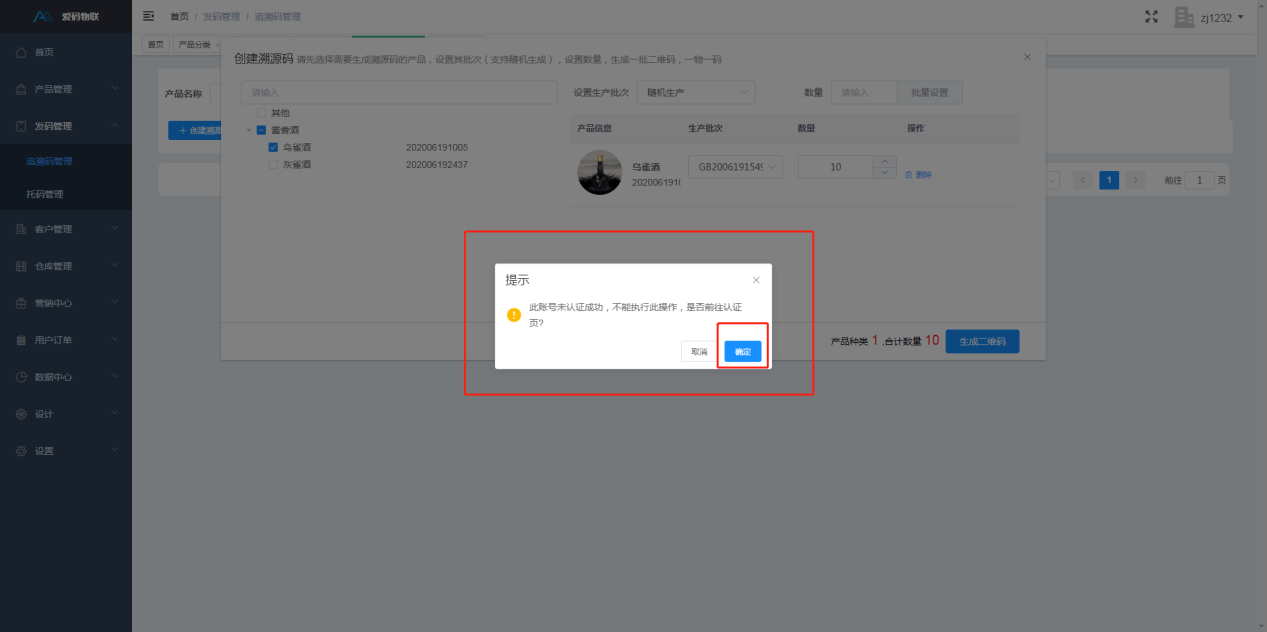Toggle the sidebar collapse hamburger icon

coord(149,16)
